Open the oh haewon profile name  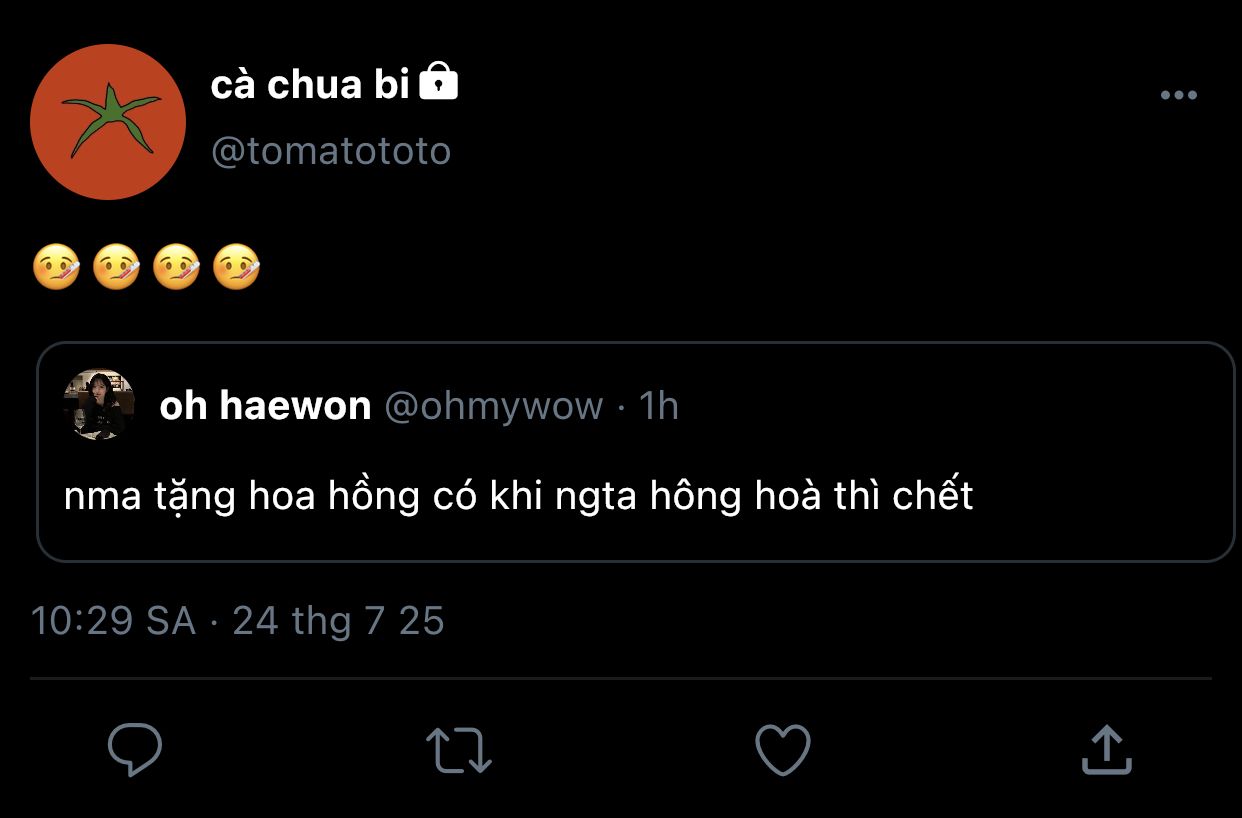click(x=265, y=406)
